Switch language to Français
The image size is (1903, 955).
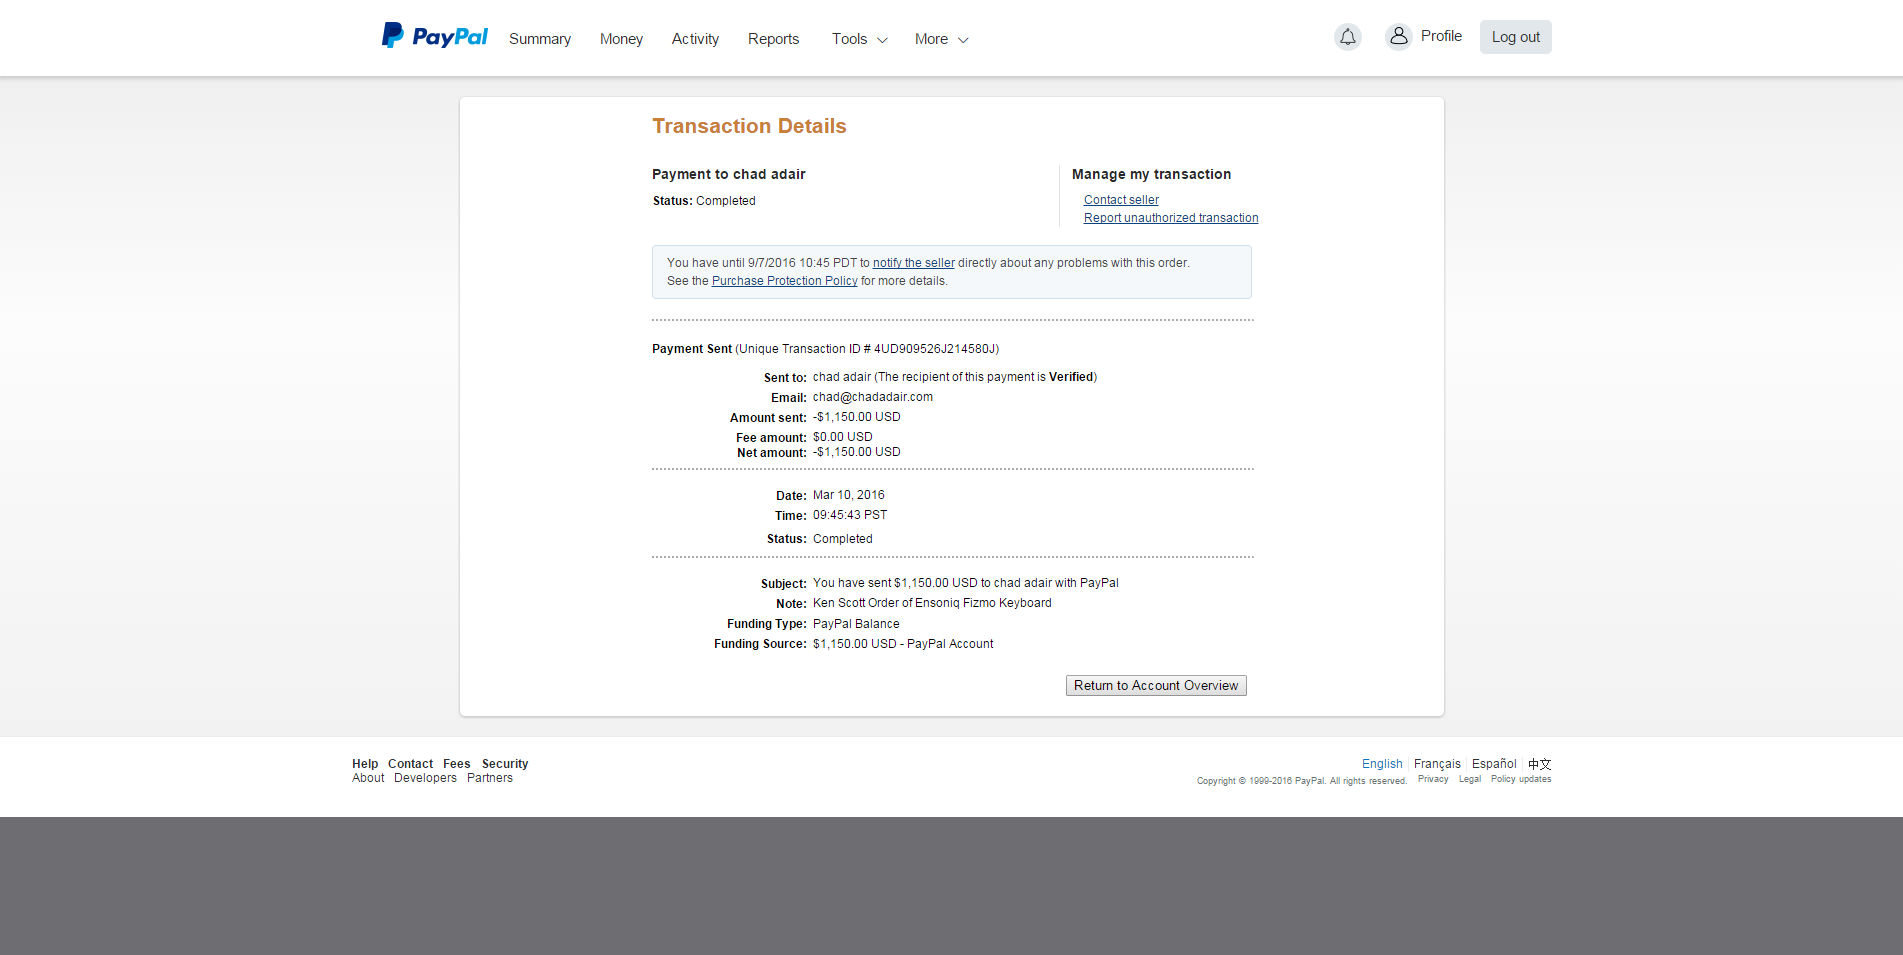click(x=1437, y=764)
